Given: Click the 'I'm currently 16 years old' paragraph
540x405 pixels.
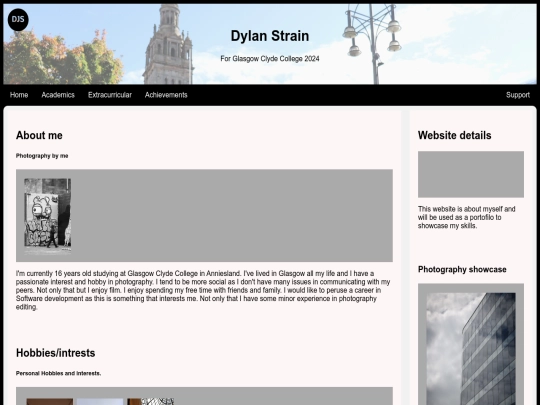Looking at the screenshot, I should (203, 290).
